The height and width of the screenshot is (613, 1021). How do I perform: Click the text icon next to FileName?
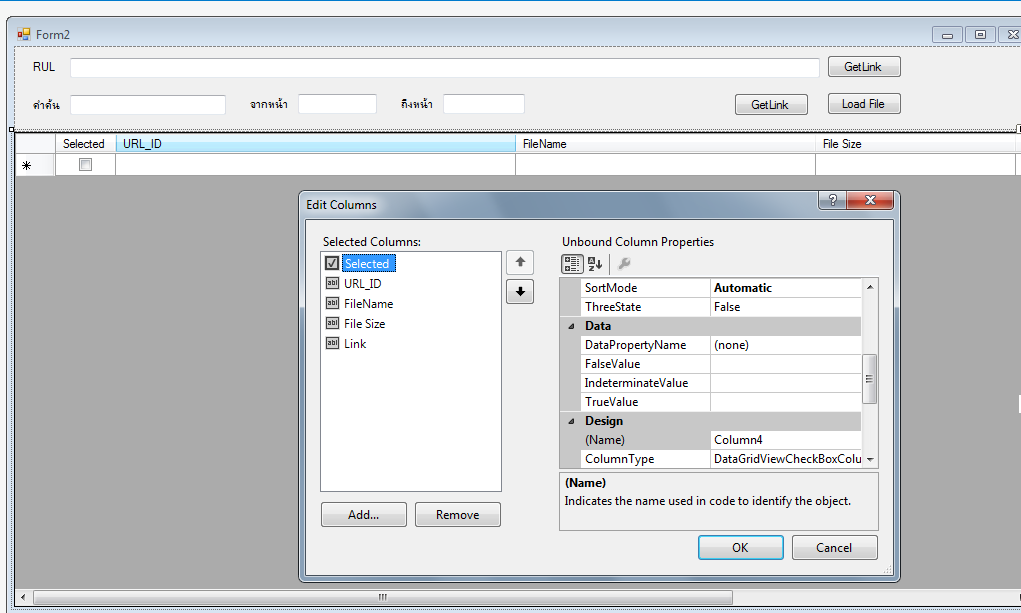tap(332, 304)
